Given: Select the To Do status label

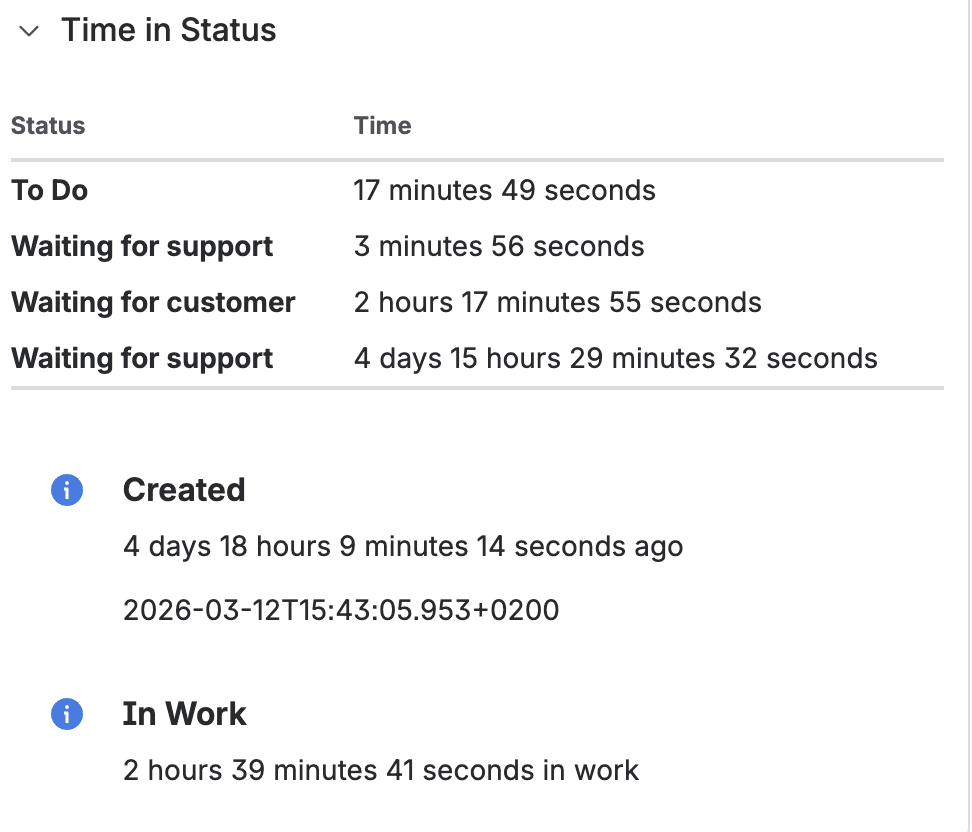Looking at the screenshot, I should (50, 190).
